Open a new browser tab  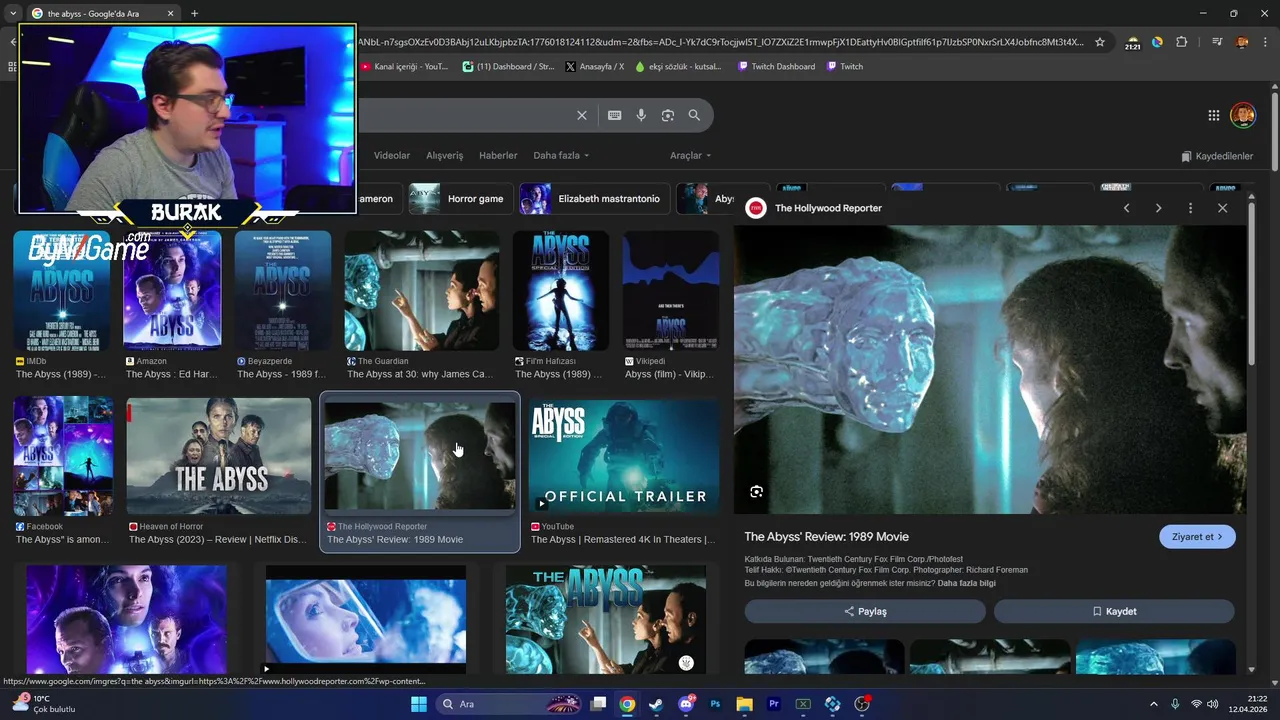(194, 14)
